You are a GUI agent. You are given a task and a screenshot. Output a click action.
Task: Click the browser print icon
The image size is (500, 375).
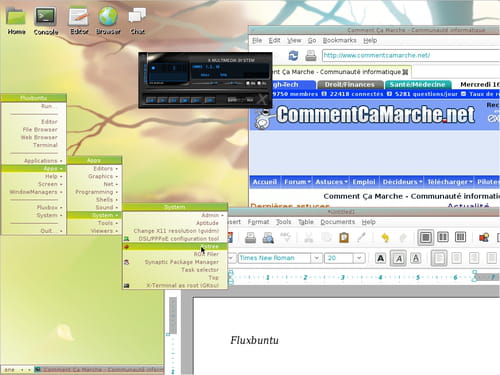[311, 55]
